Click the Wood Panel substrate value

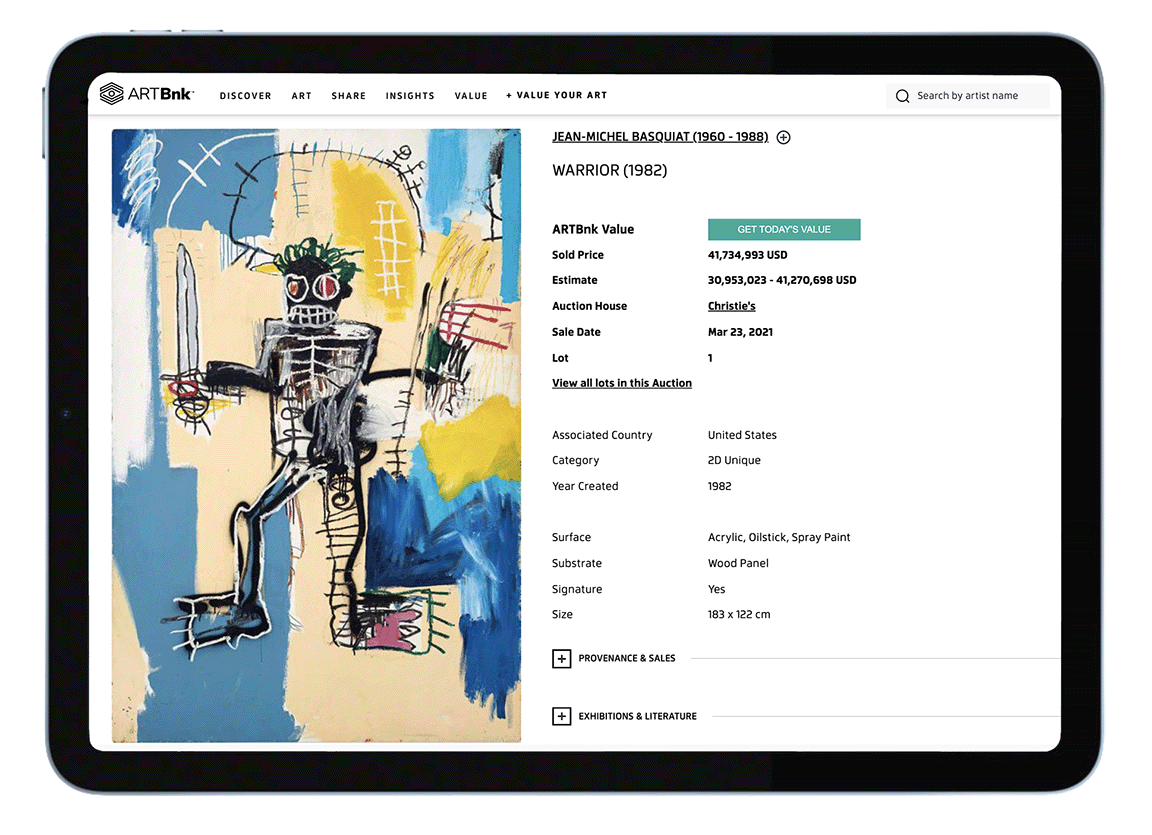point(738,563)
